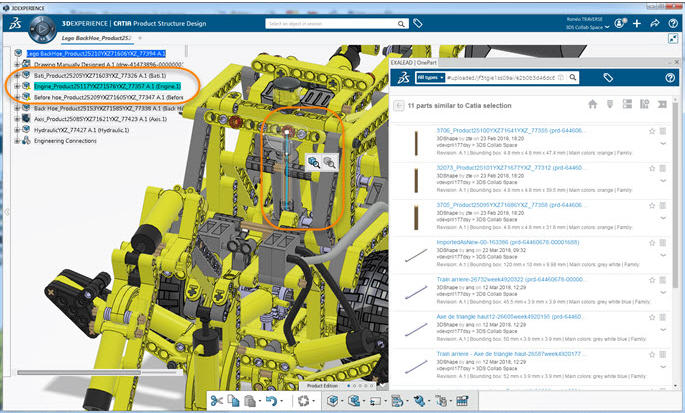The width and height of the screenshot is (685, 413).
Task: Open the All types dropdown
Action: coord(430,78)
